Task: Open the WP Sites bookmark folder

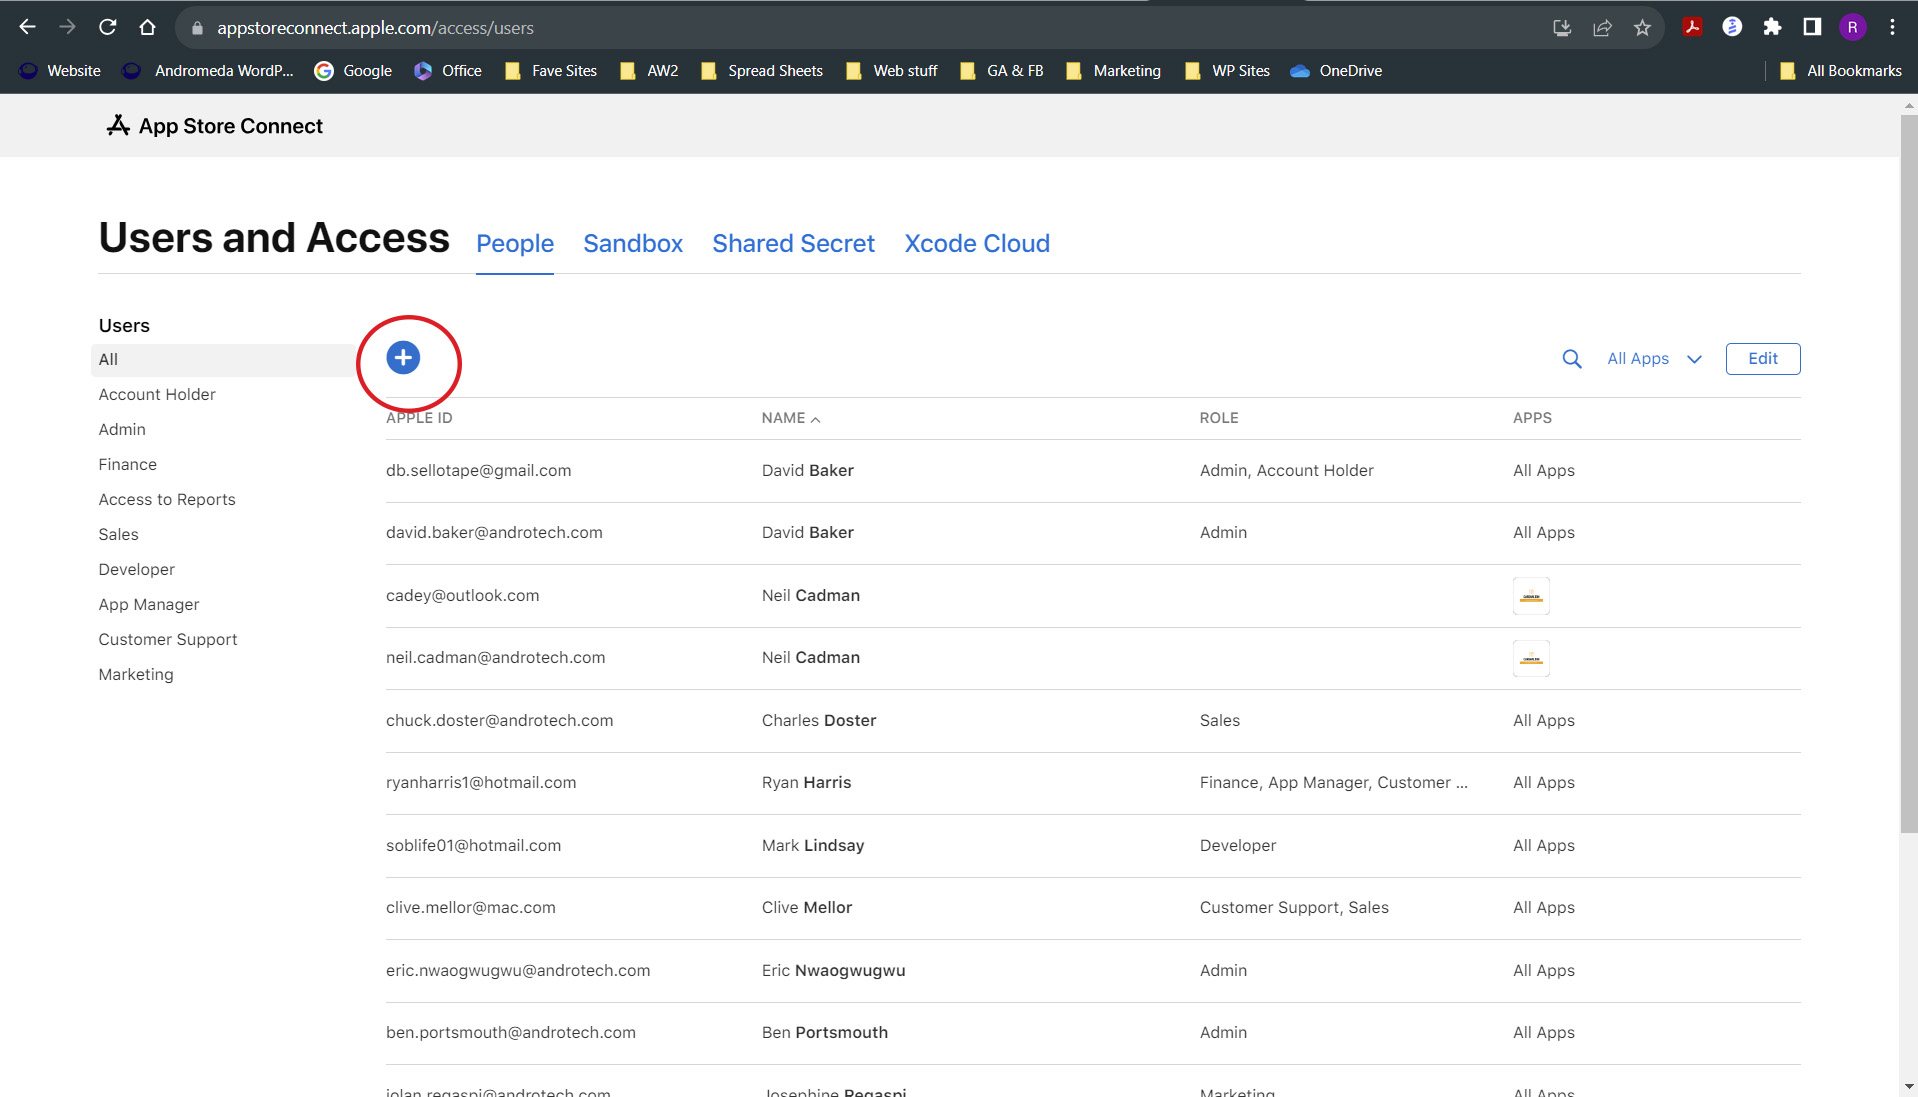Action: click(1228, 71)
